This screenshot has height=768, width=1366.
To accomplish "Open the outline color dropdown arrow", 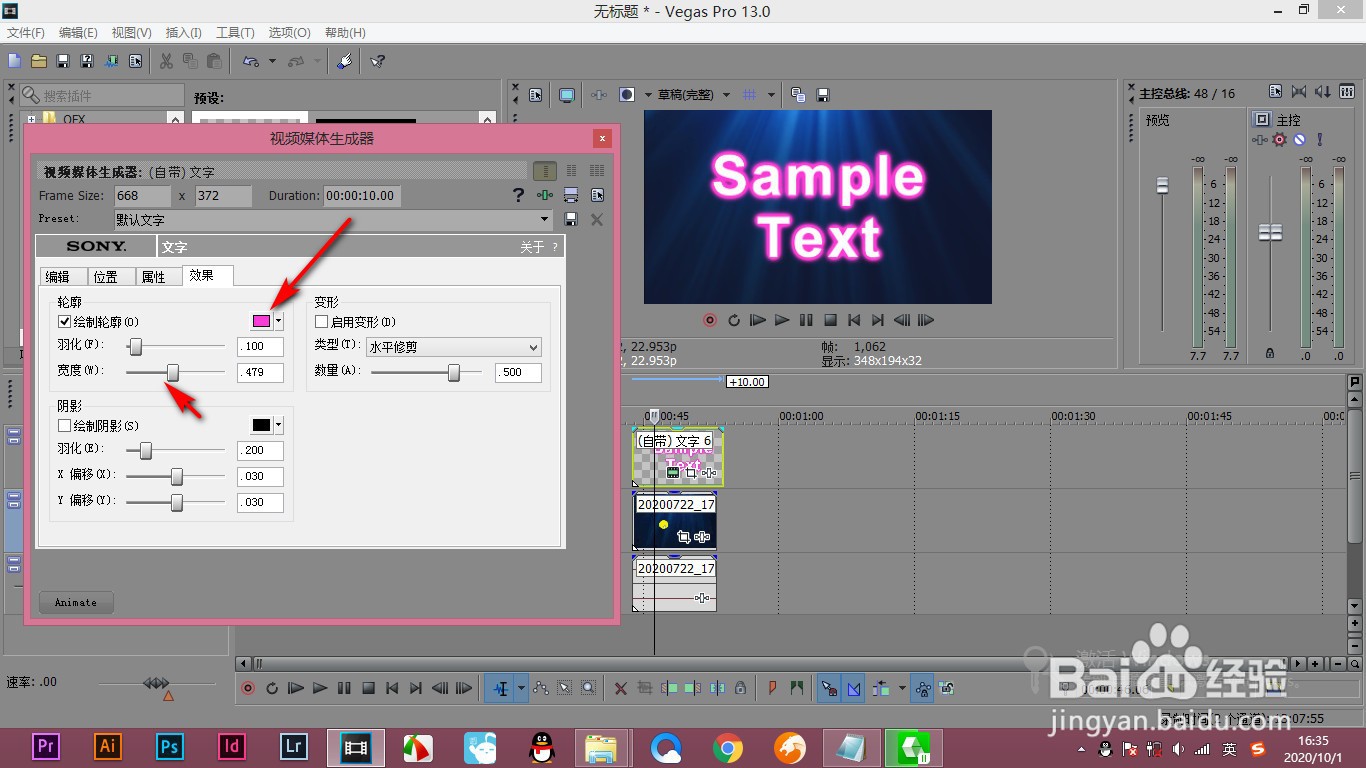I will 279,321.
